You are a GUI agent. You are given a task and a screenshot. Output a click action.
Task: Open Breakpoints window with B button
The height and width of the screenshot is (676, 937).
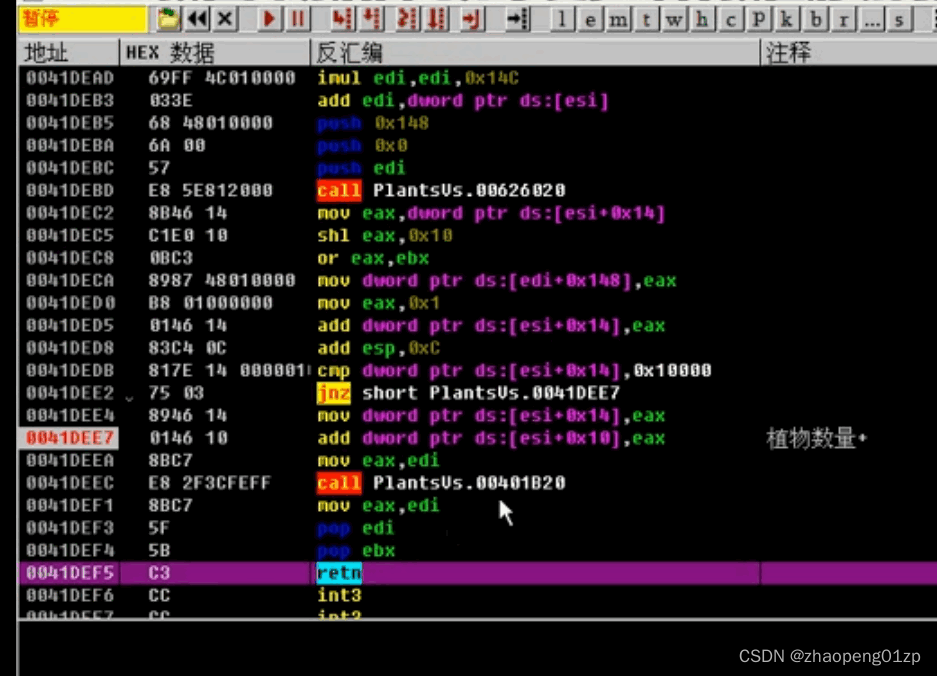815,20
